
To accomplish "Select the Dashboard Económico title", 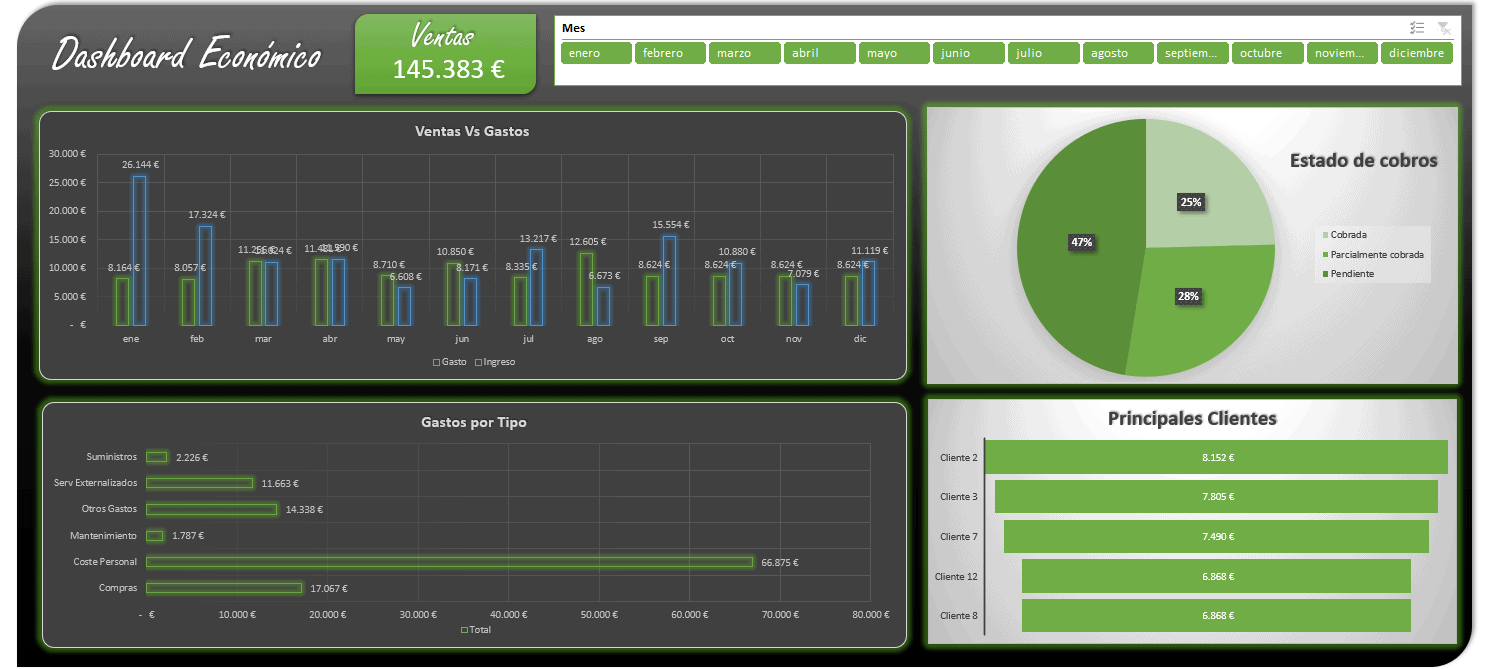I will tap(185, 54).
